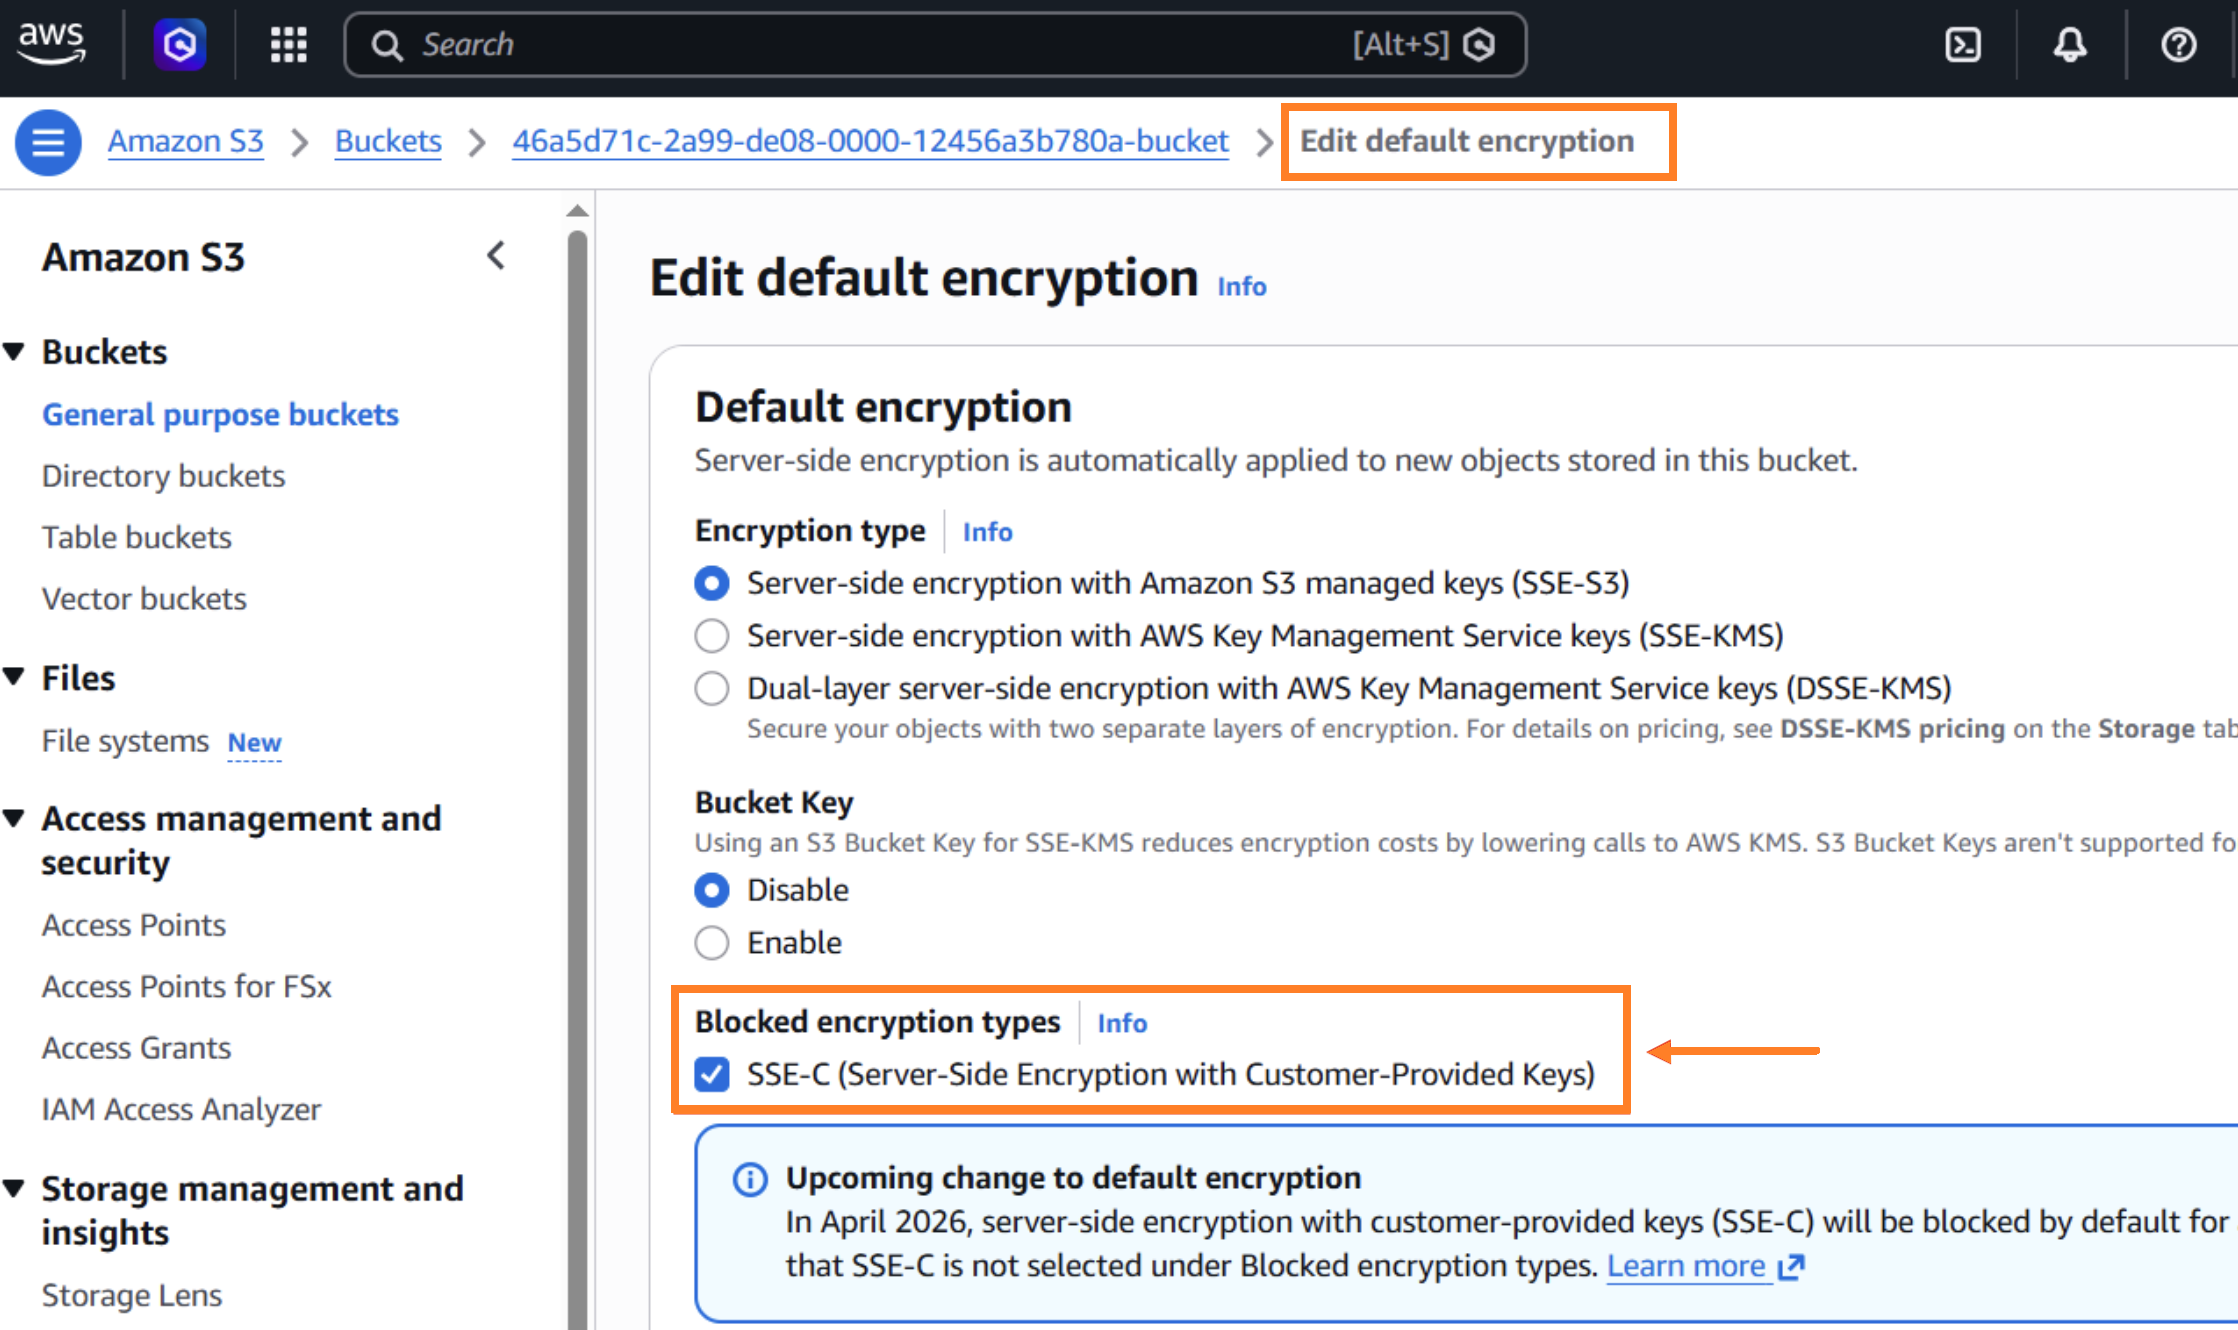The width and height of the screenshot is (2238, 1330).
Task: Open Directory buckets in the sidebar
Action: point(163,476)
